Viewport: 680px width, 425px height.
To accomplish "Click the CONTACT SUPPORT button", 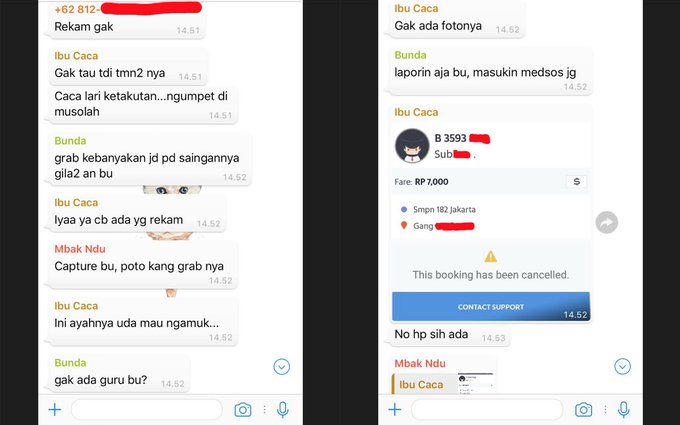I will click(490, 307).
